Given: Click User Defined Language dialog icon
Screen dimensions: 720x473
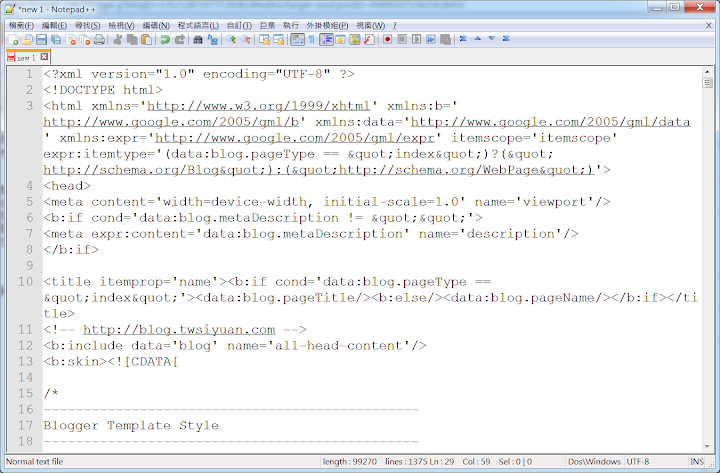Looking at the screenshot, I should (x=340, y=39).
